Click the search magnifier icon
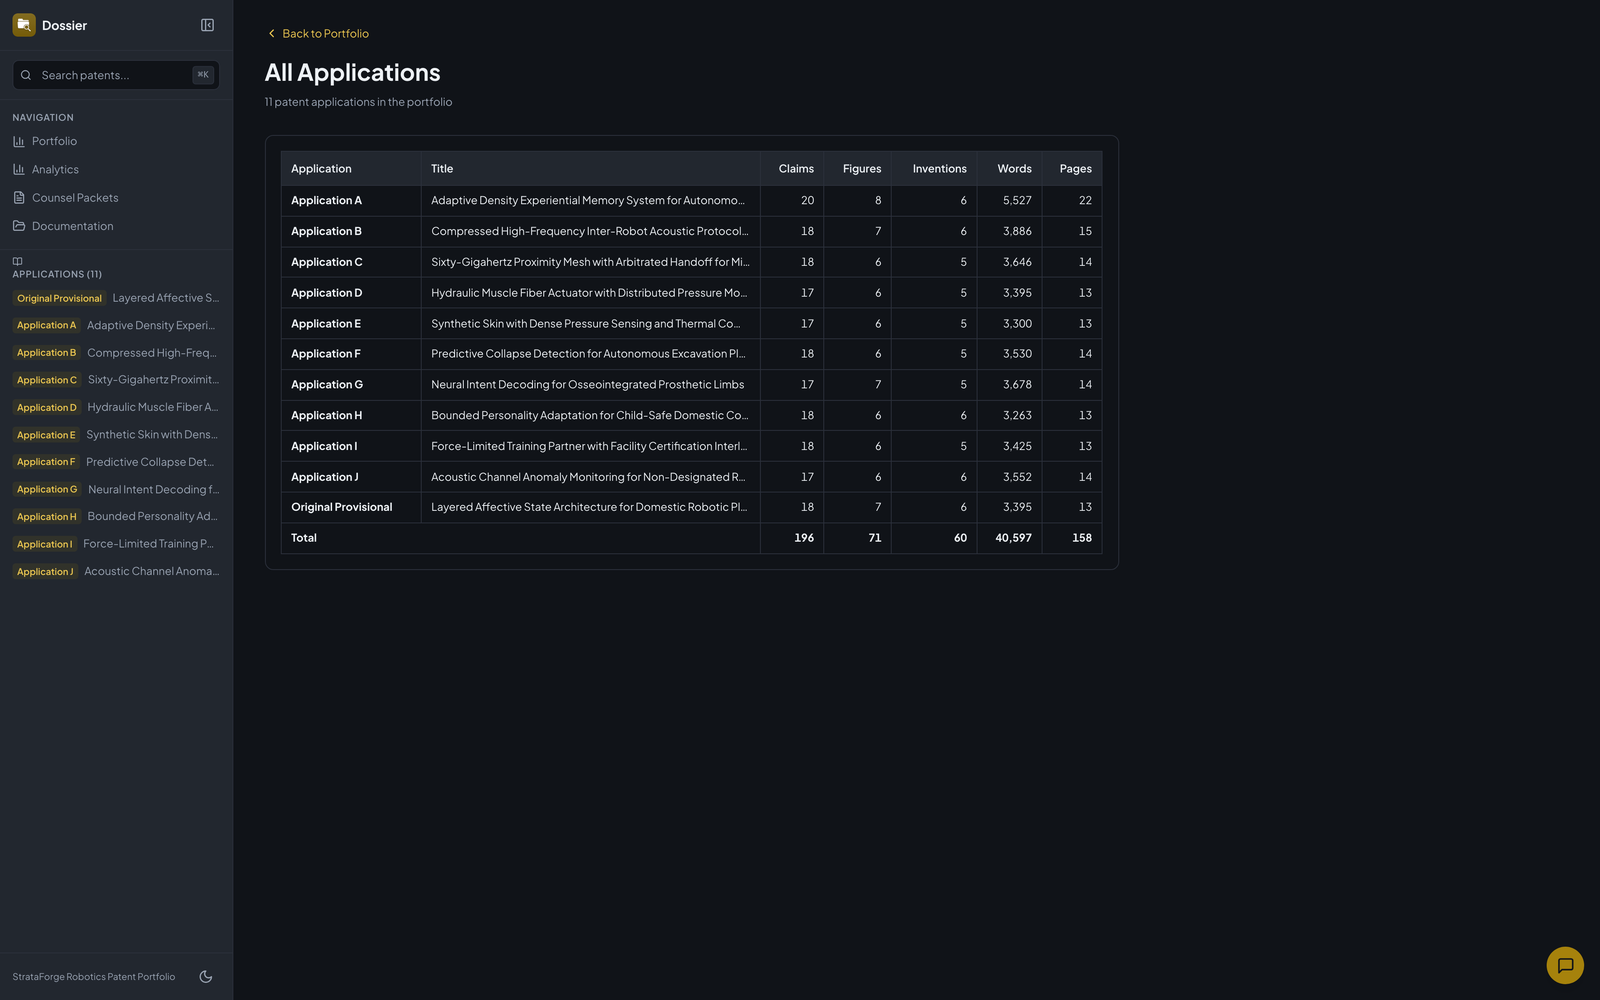1600x1000 pixels. tap(26, 75)
